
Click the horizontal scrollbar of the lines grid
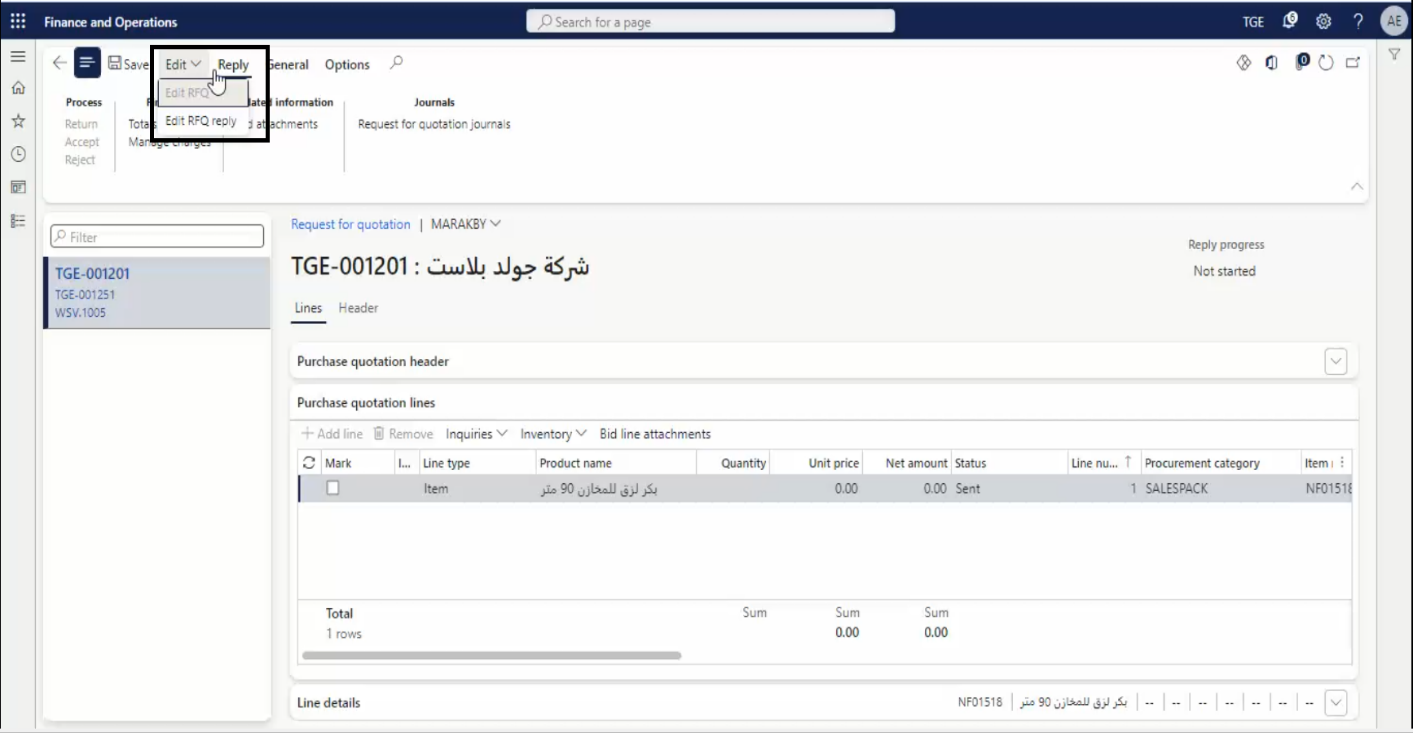491,656
